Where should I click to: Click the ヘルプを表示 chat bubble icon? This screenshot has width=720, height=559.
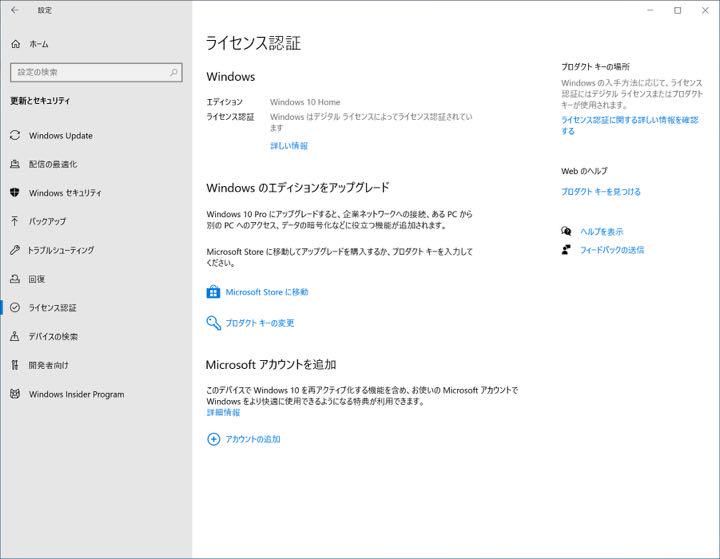566,231
